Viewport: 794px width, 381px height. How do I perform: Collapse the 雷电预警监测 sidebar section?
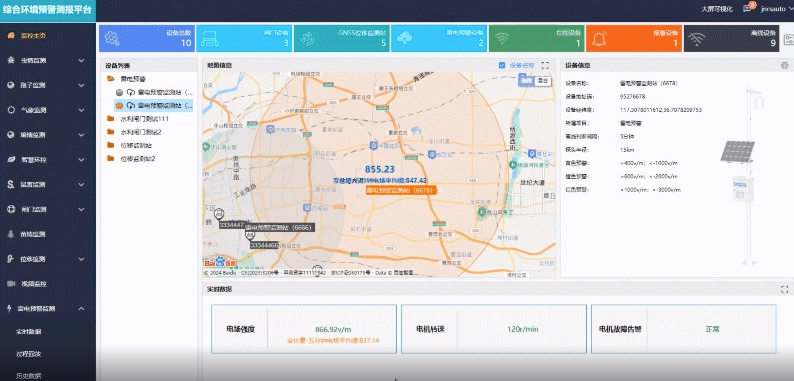pos(48,308)
